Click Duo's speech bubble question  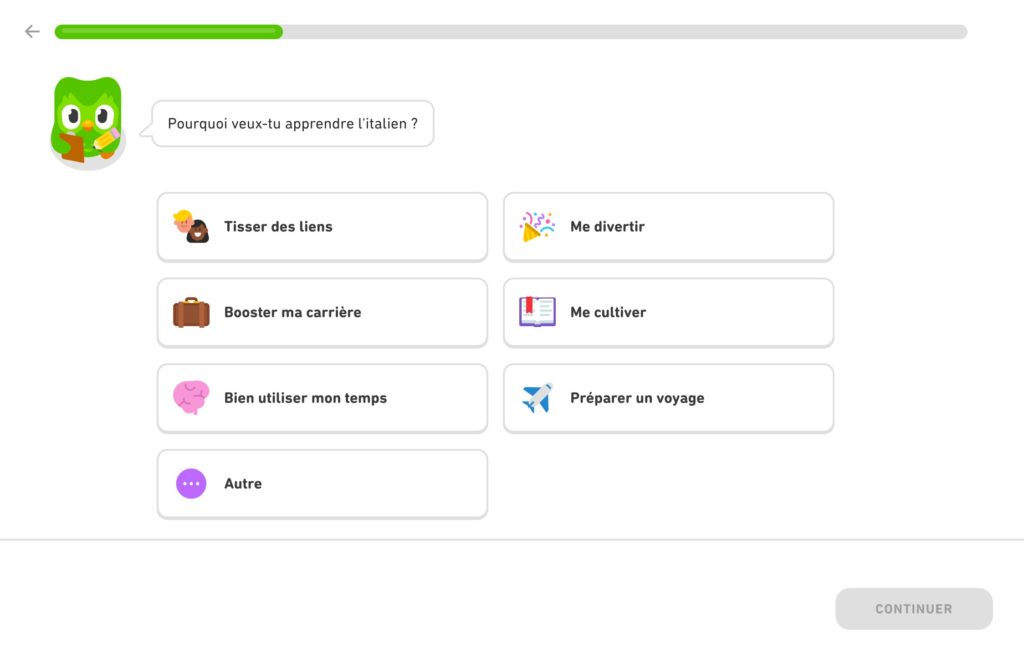pos(291,124)
